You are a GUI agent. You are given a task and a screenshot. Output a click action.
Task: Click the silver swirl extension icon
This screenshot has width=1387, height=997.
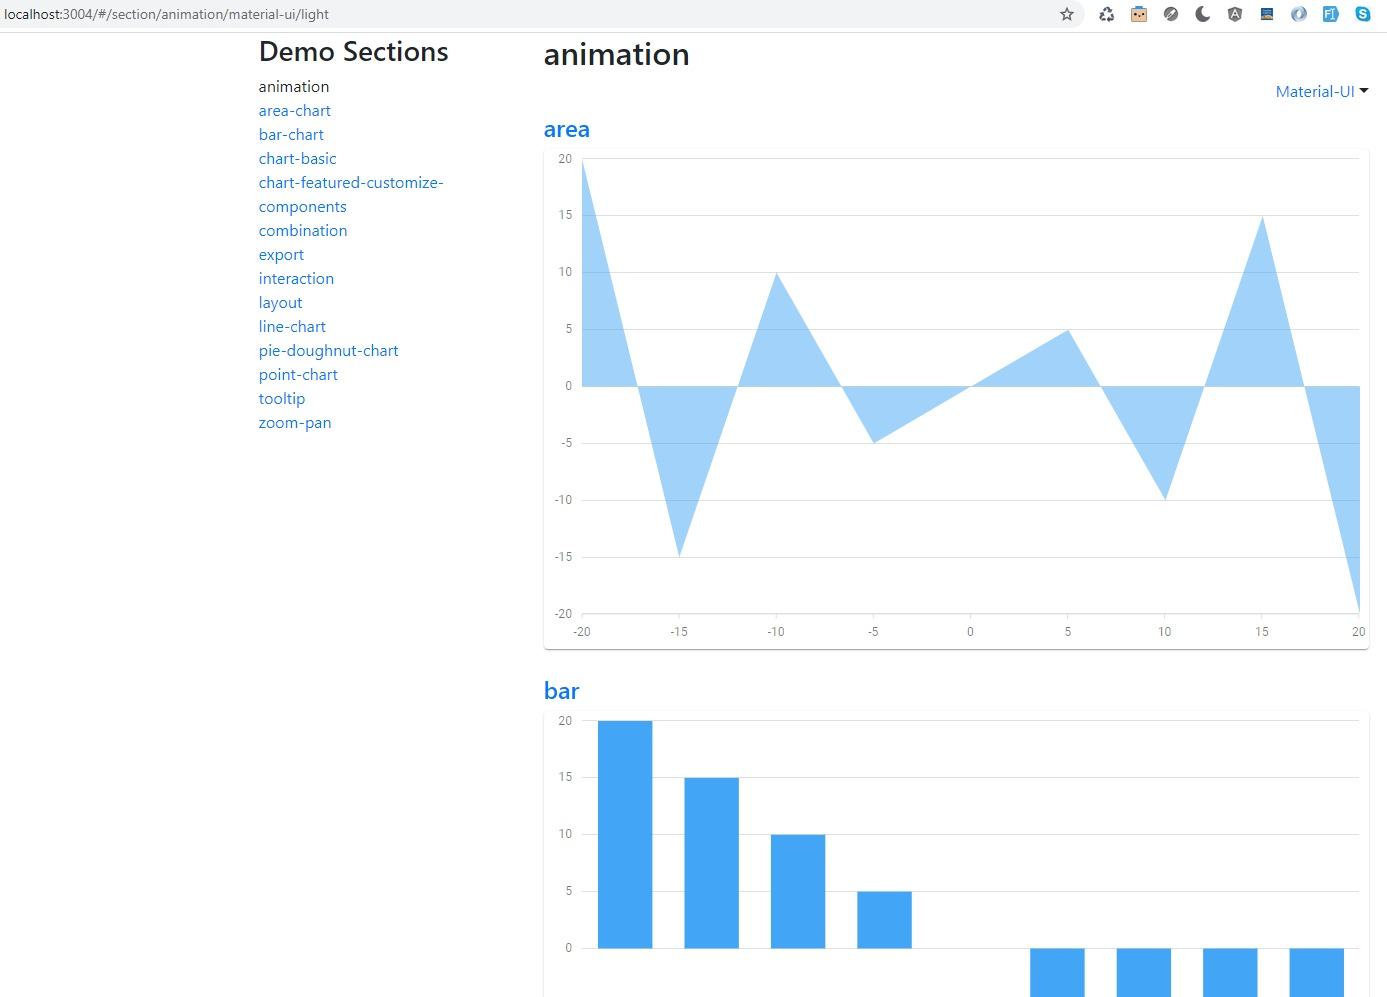tap(1299, 14)
